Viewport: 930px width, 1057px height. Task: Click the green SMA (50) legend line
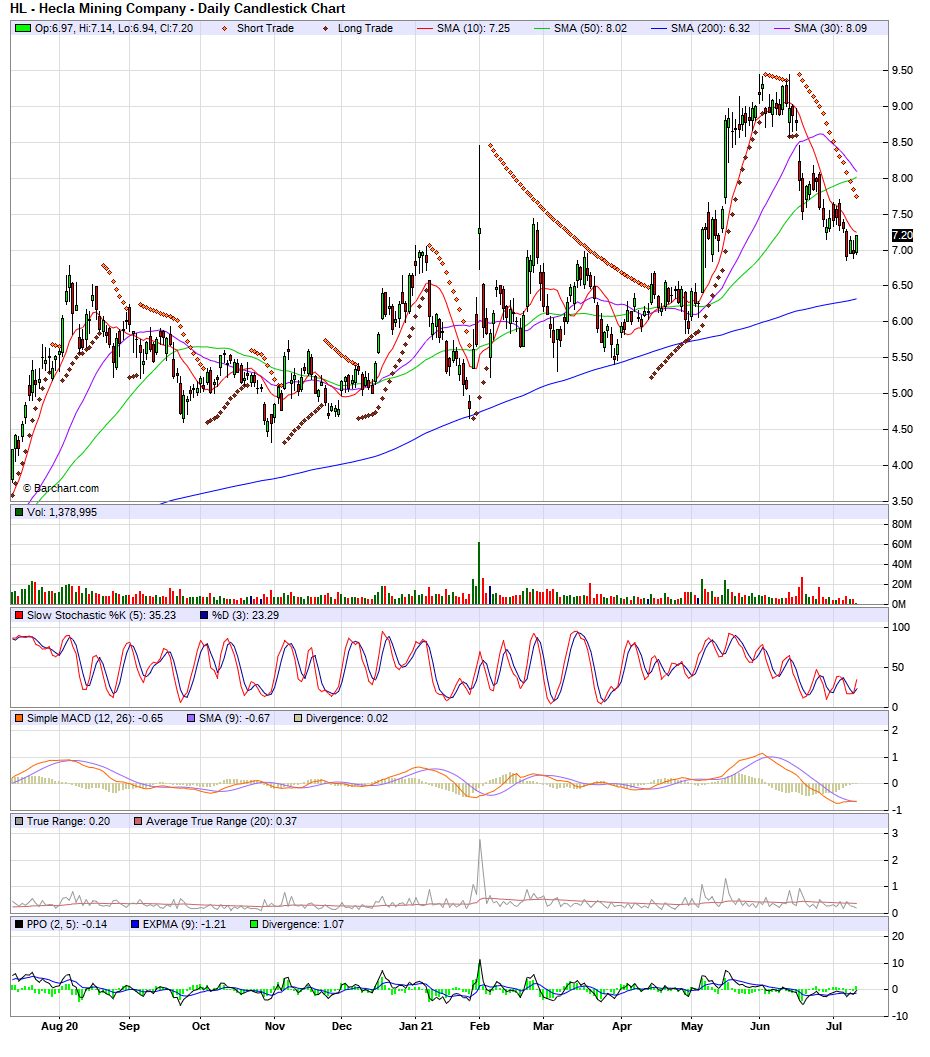(x=542, y=29)
